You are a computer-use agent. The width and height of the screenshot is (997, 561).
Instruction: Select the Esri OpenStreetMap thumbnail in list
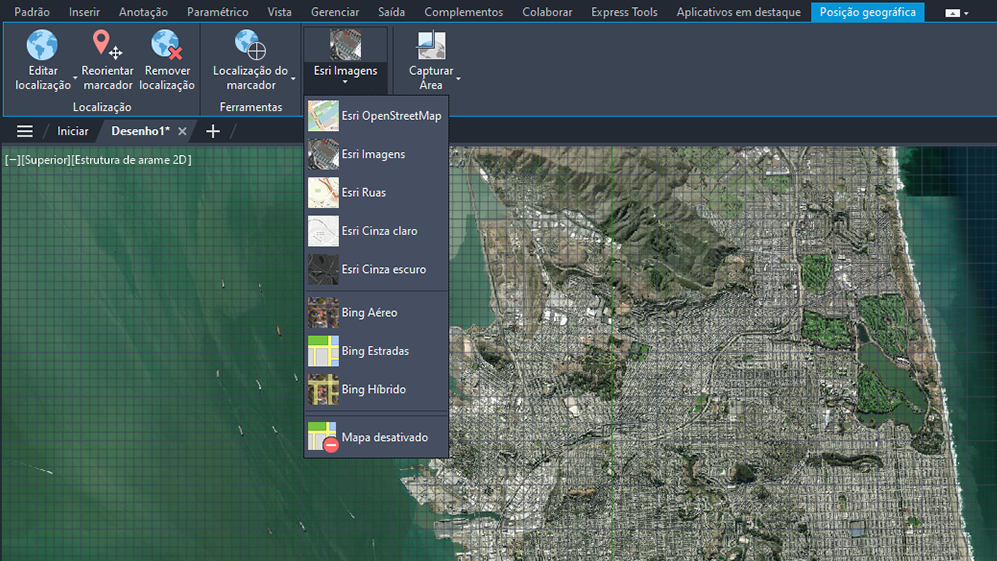323,116
